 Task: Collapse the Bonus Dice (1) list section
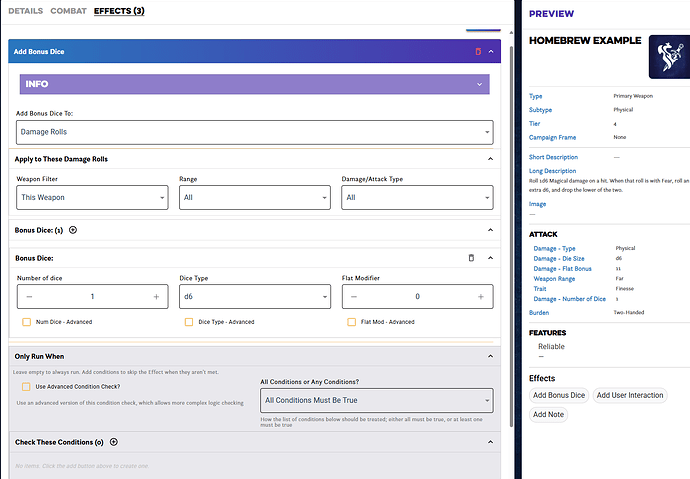point(490,230)
